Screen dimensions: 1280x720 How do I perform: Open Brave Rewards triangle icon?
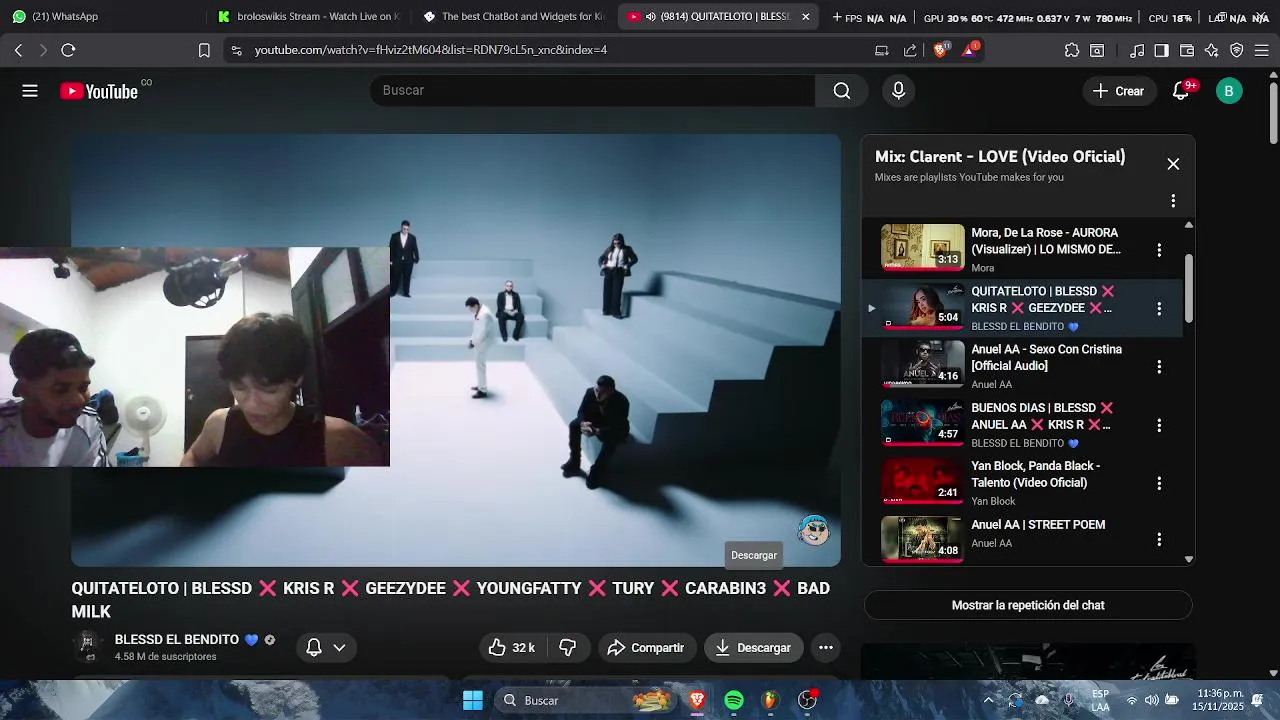click(970, 50)
